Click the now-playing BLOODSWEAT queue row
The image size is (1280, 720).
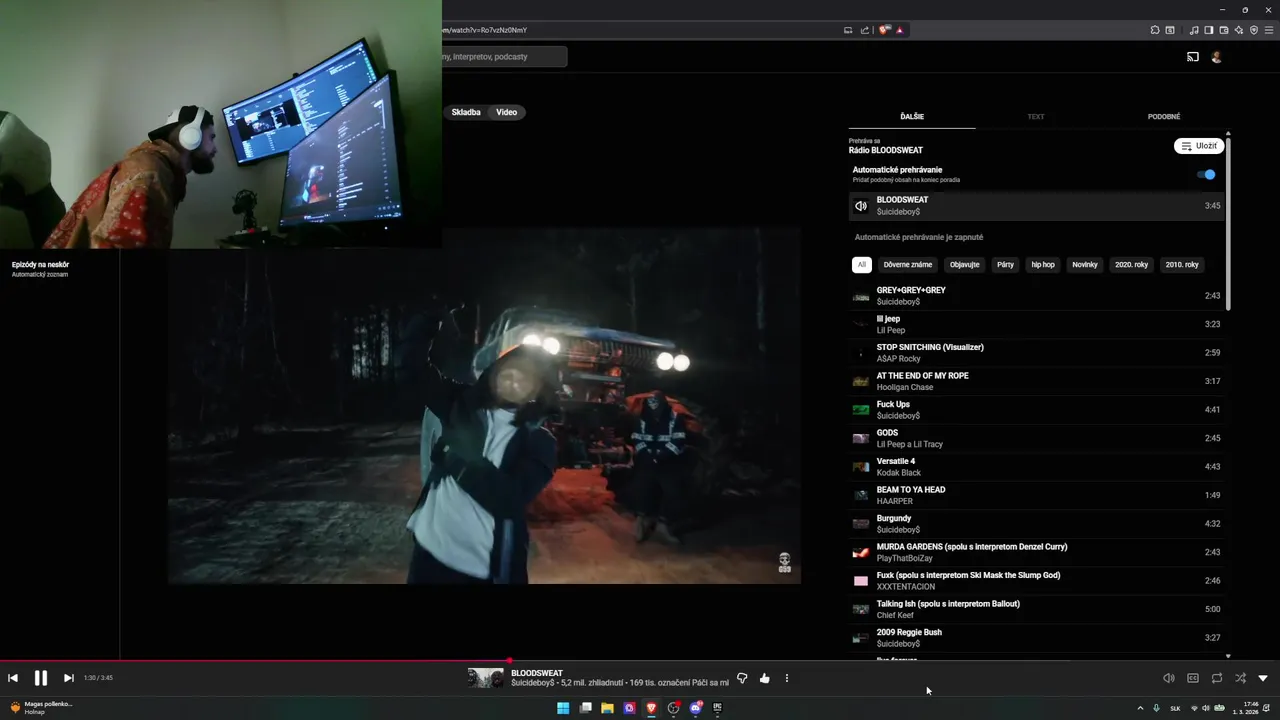[x=1037, y=205]
